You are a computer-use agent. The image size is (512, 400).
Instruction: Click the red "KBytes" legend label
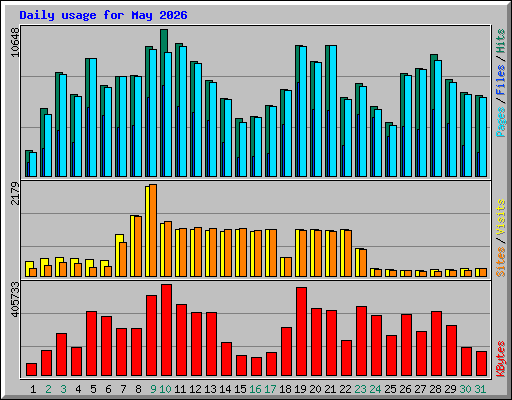coord(501,359)
